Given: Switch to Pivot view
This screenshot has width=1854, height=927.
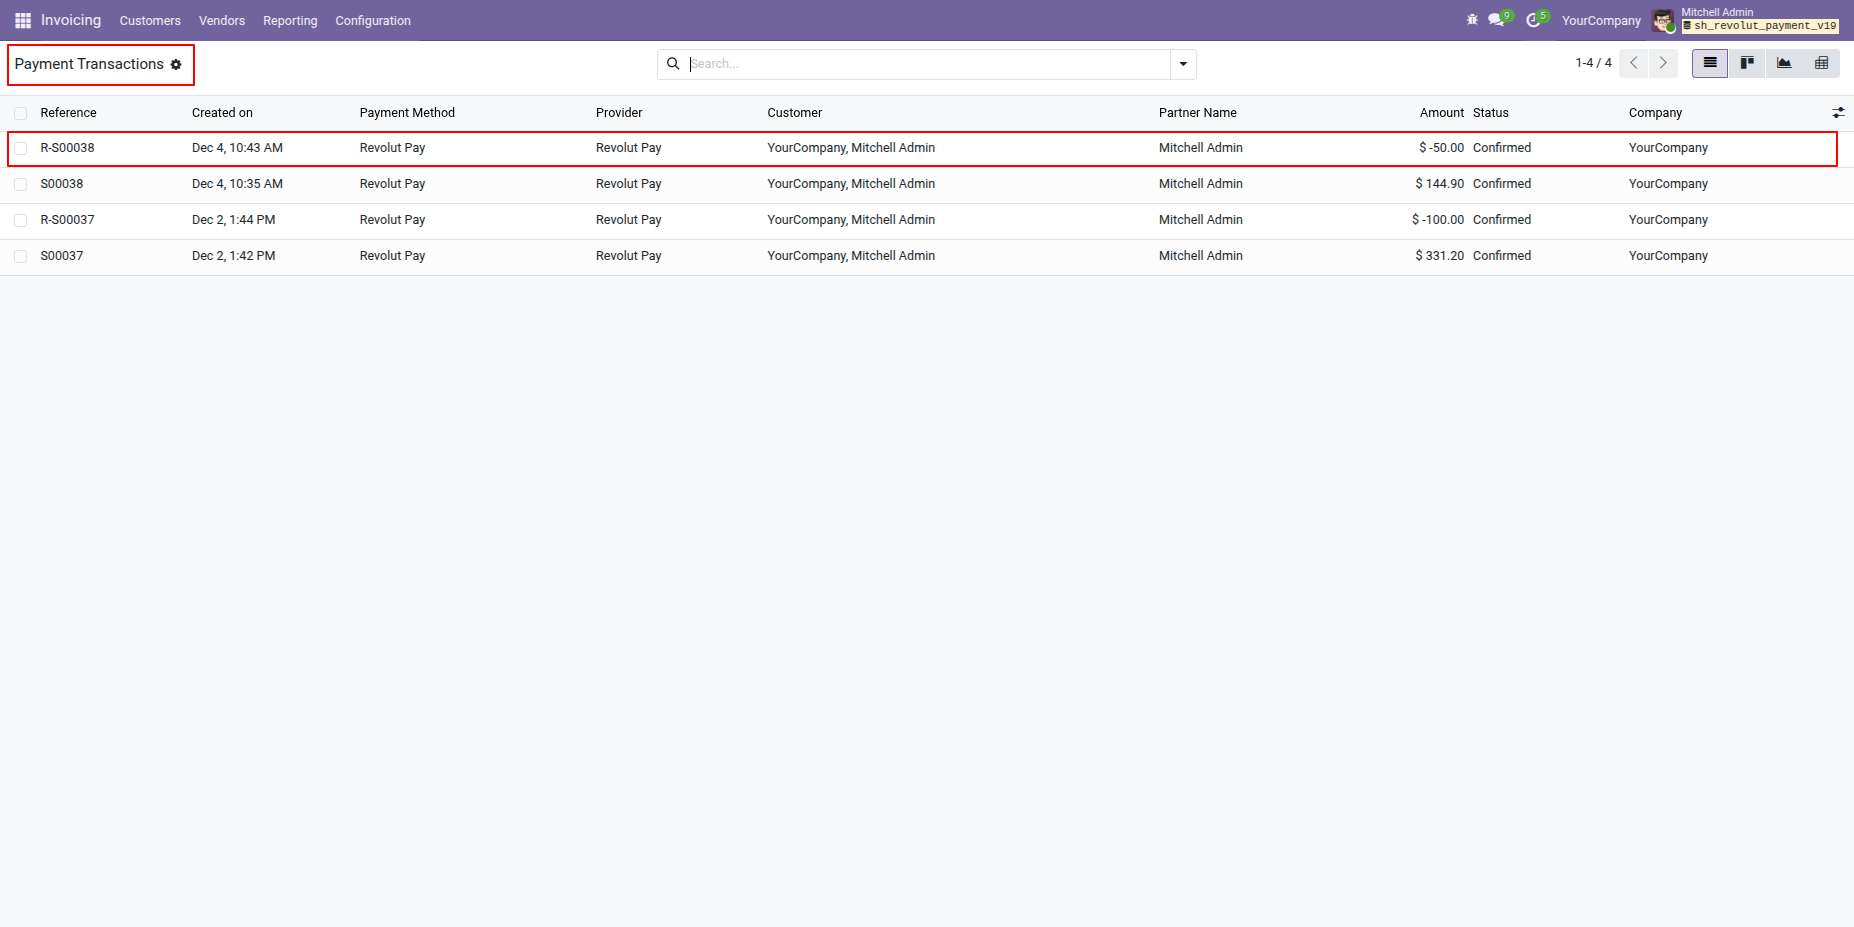Looking at the screenshot, I should [1821, 63].
